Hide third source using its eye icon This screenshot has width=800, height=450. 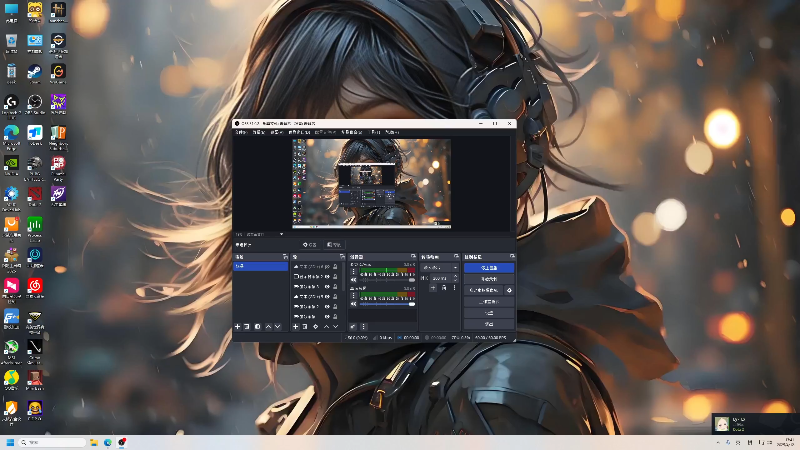[328, 287]
